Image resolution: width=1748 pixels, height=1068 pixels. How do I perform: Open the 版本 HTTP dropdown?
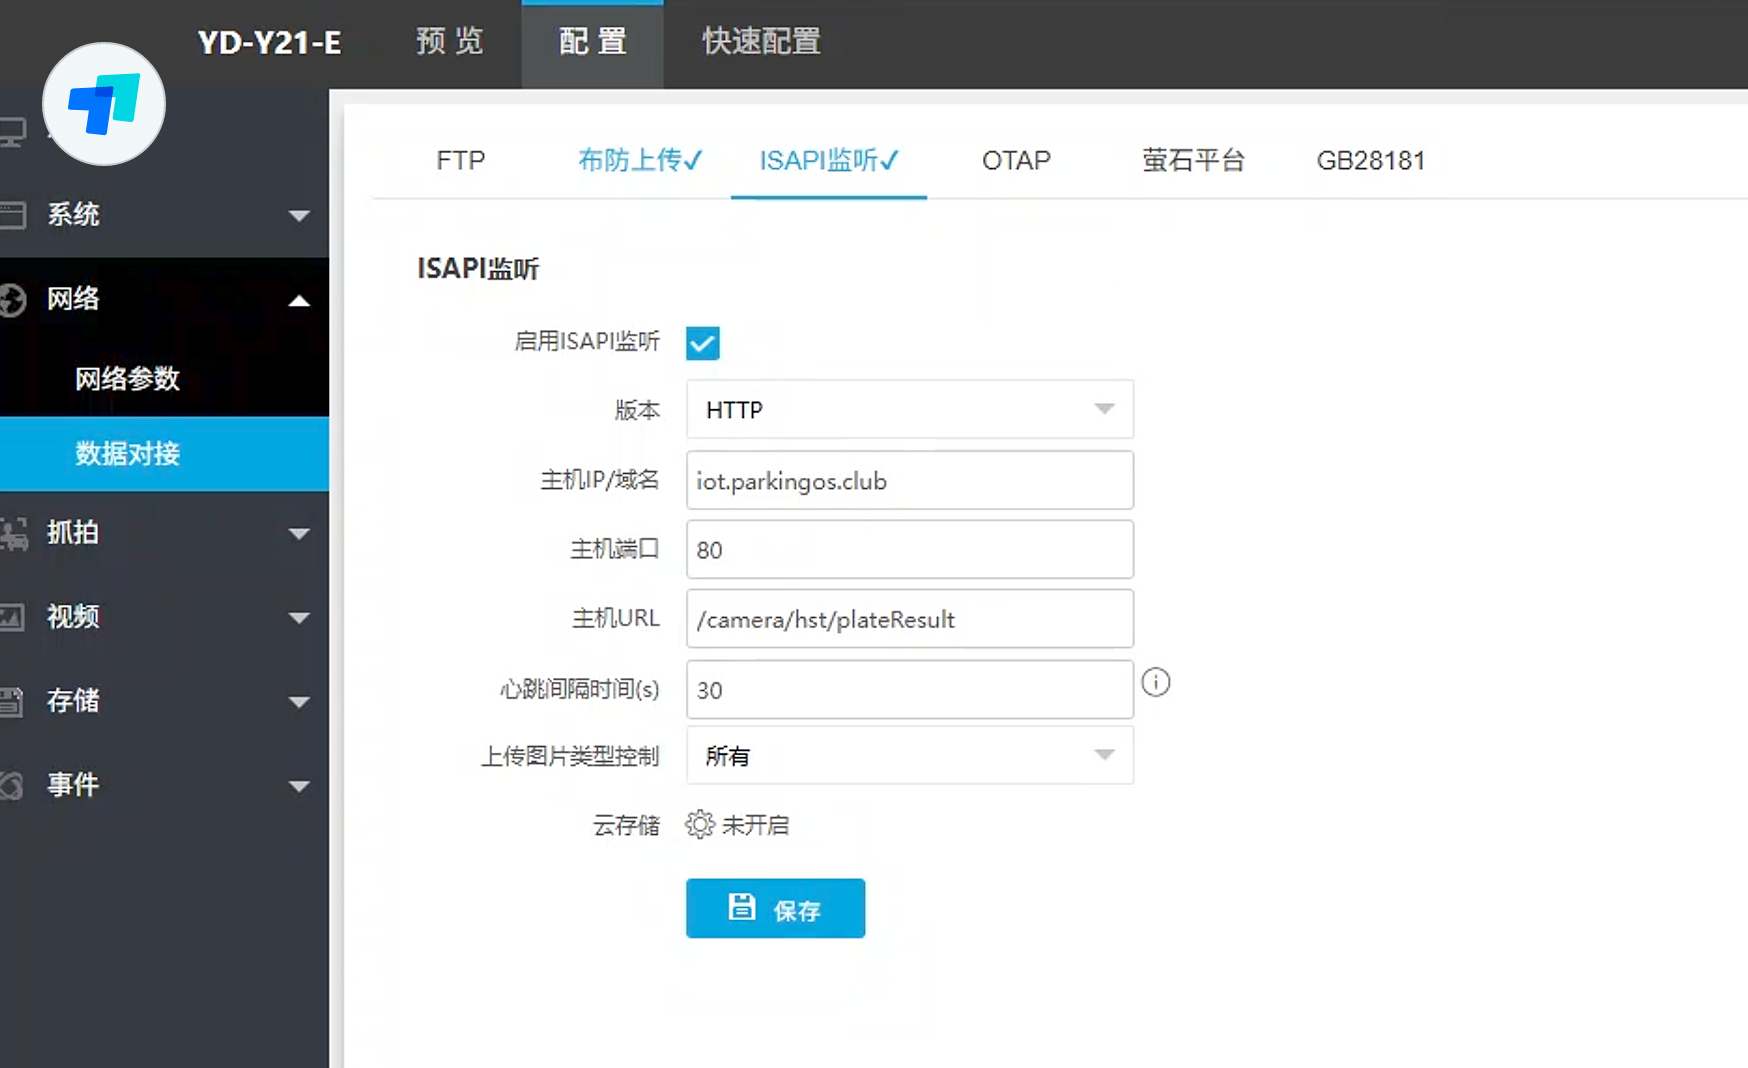(909, 410)
